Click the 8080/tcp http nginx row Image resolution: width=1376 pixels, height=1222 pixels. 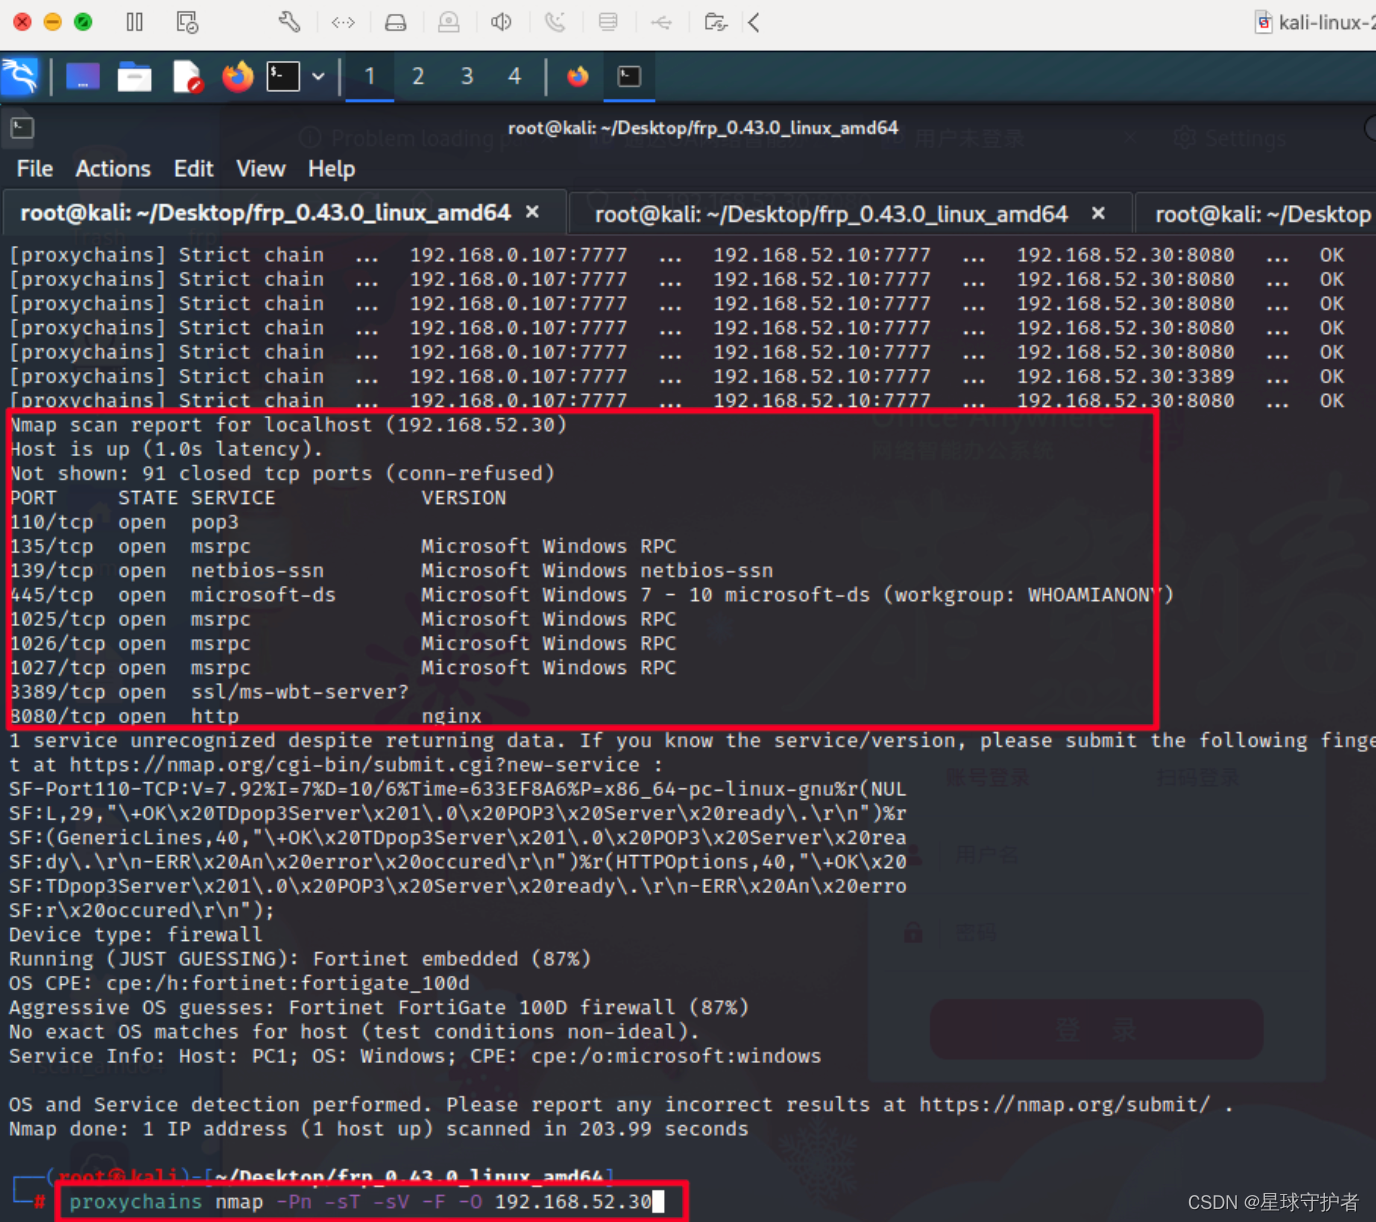pyautogui.click(x=246, y=716)
